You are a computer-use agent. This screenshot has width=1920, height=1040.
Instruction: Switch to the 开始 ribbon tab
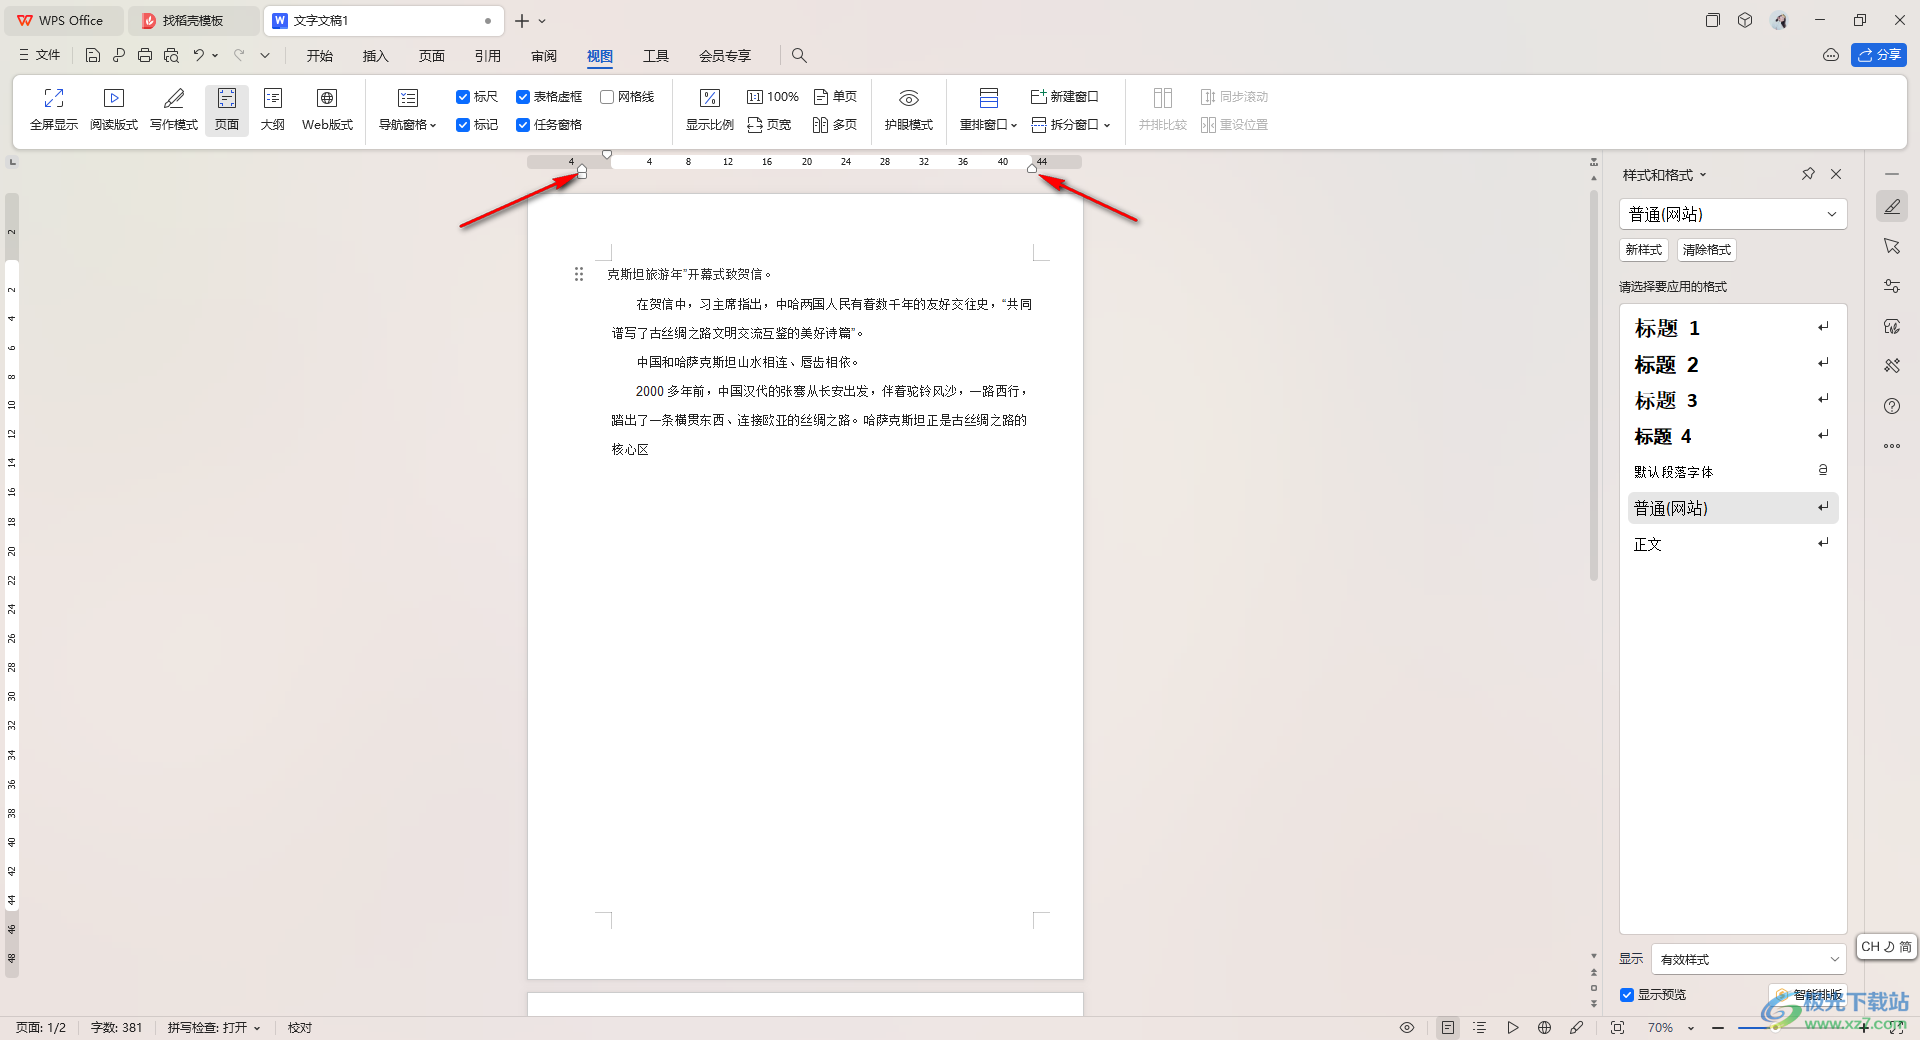(320, 56)
